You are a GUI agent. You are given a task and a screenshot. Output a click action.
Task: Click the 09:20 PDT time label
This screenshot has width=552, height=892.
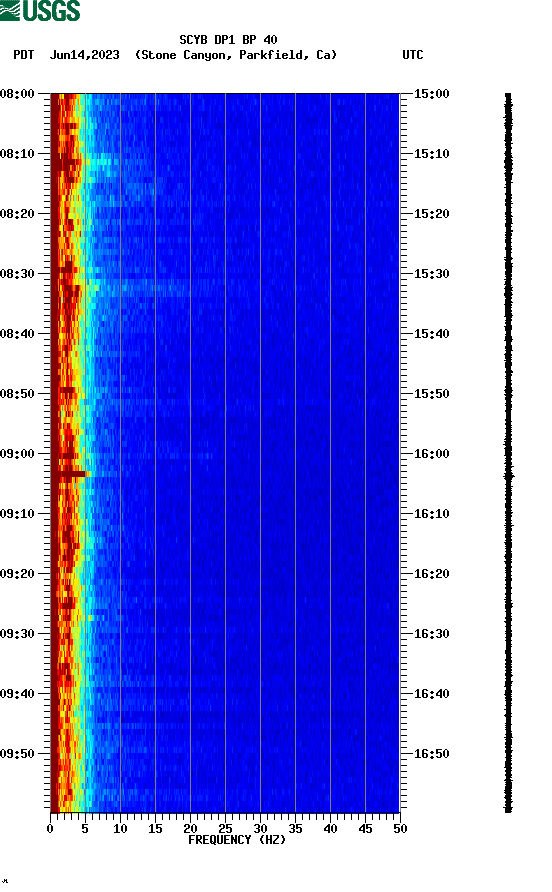(x=18, y=574)
